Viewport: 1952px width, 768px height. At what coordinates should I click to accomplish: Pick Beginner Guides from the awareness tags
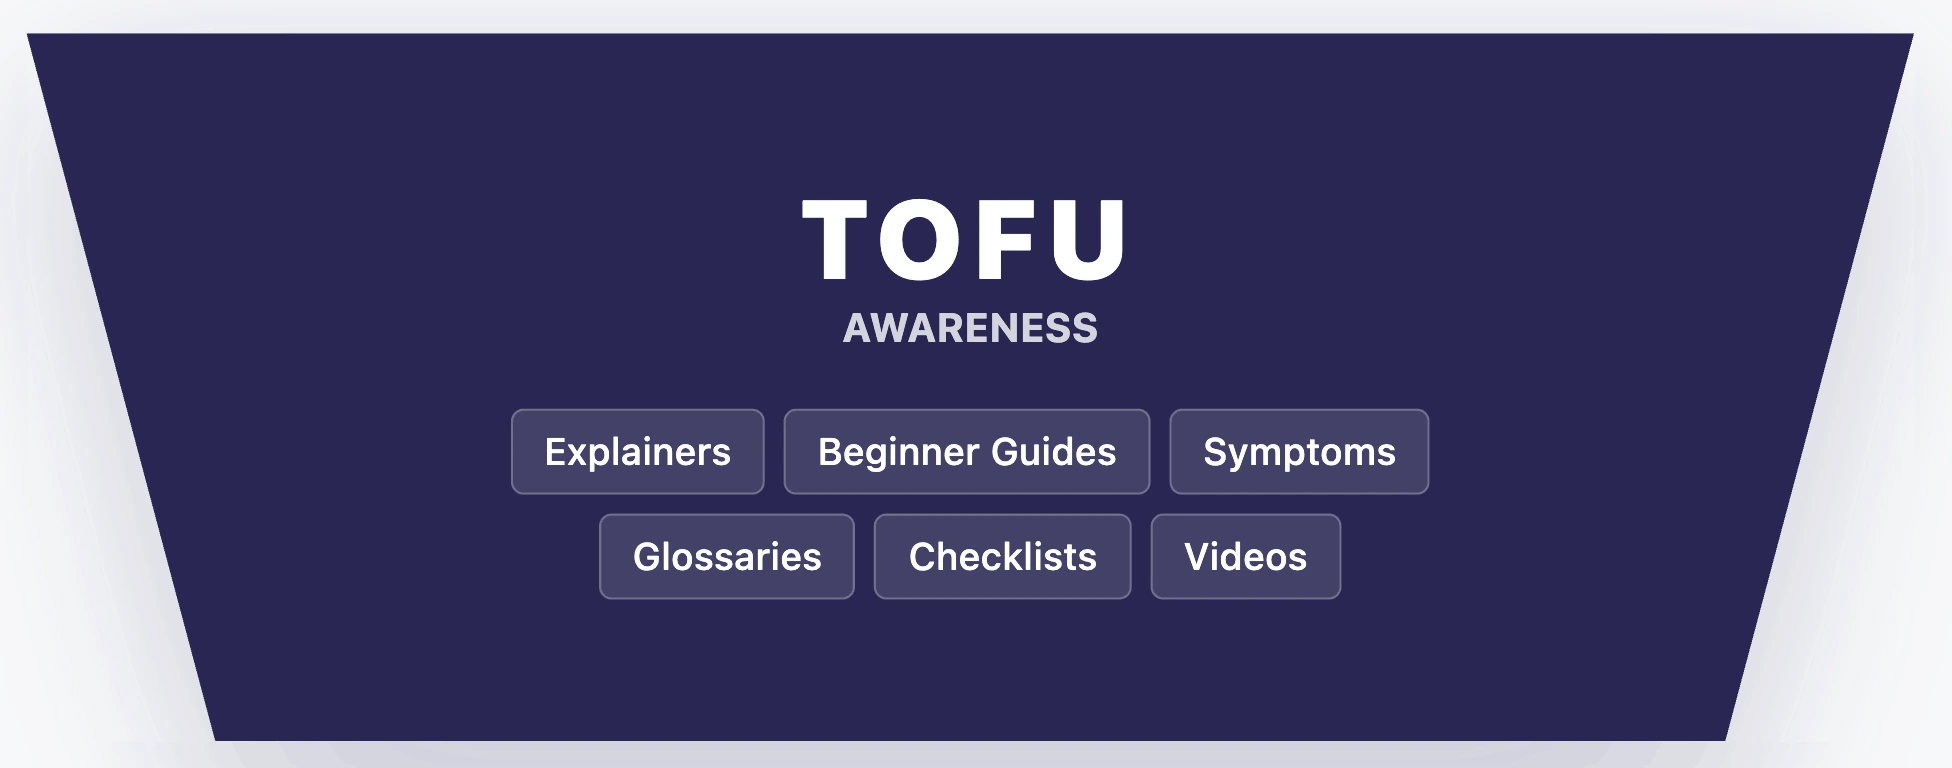(966, 452)
